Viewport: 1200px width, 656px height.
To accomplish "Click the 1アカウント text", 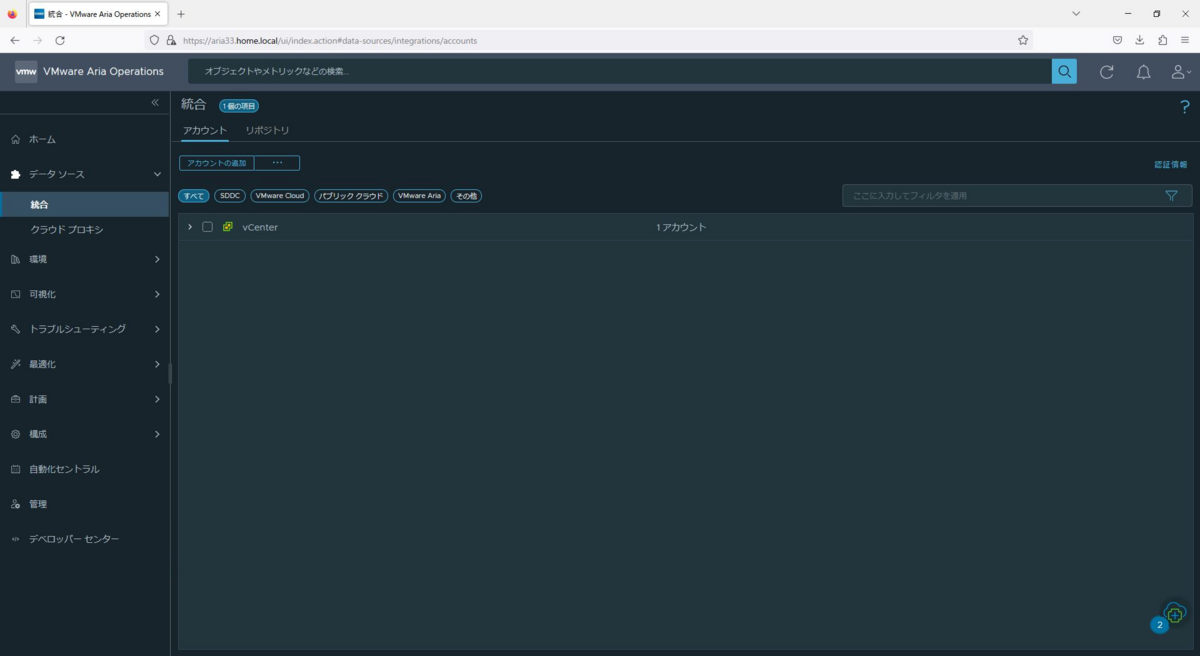I will 681,227.
